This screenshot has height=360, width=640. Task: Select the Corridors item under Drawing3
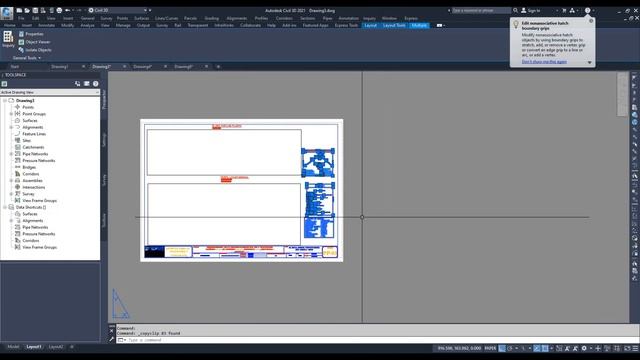[31, 174]
